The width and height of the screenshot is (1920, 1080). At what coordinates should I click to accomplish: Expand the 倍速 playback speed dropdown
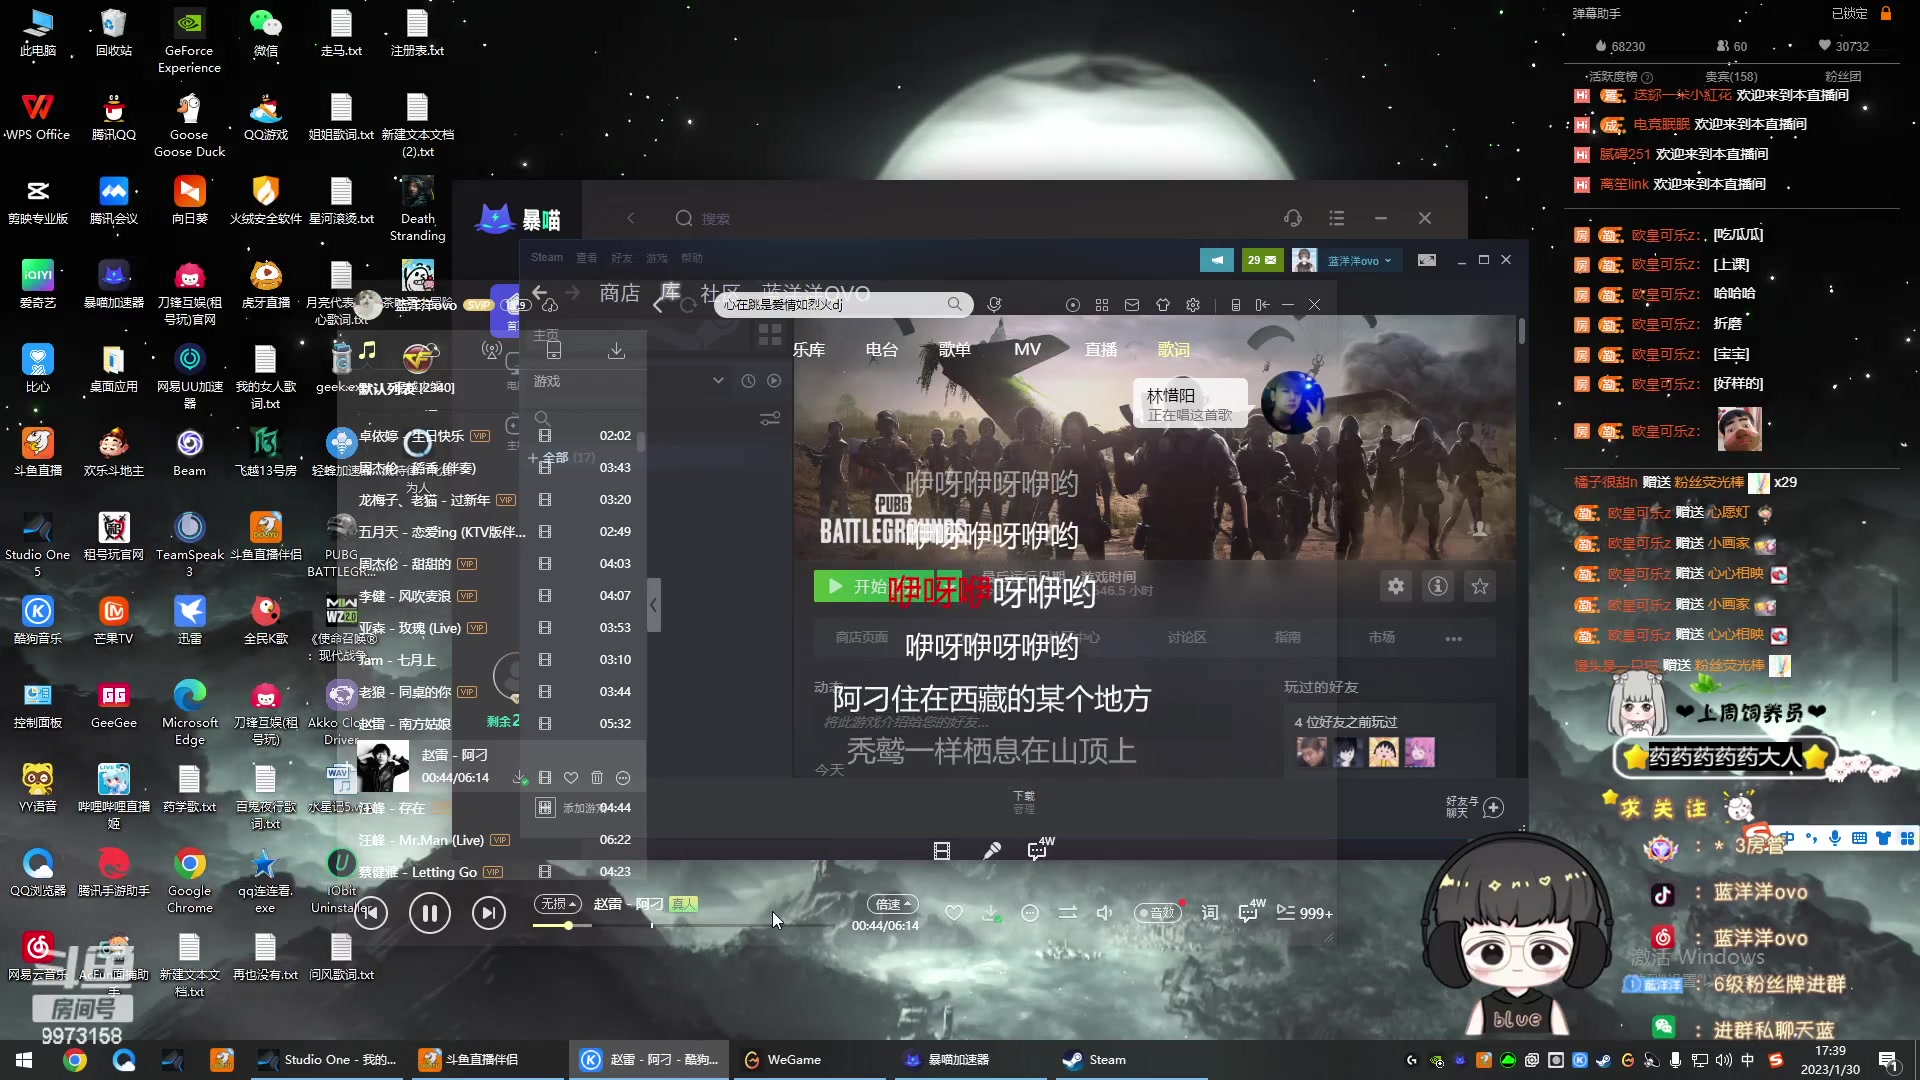(x=893, y=904)
